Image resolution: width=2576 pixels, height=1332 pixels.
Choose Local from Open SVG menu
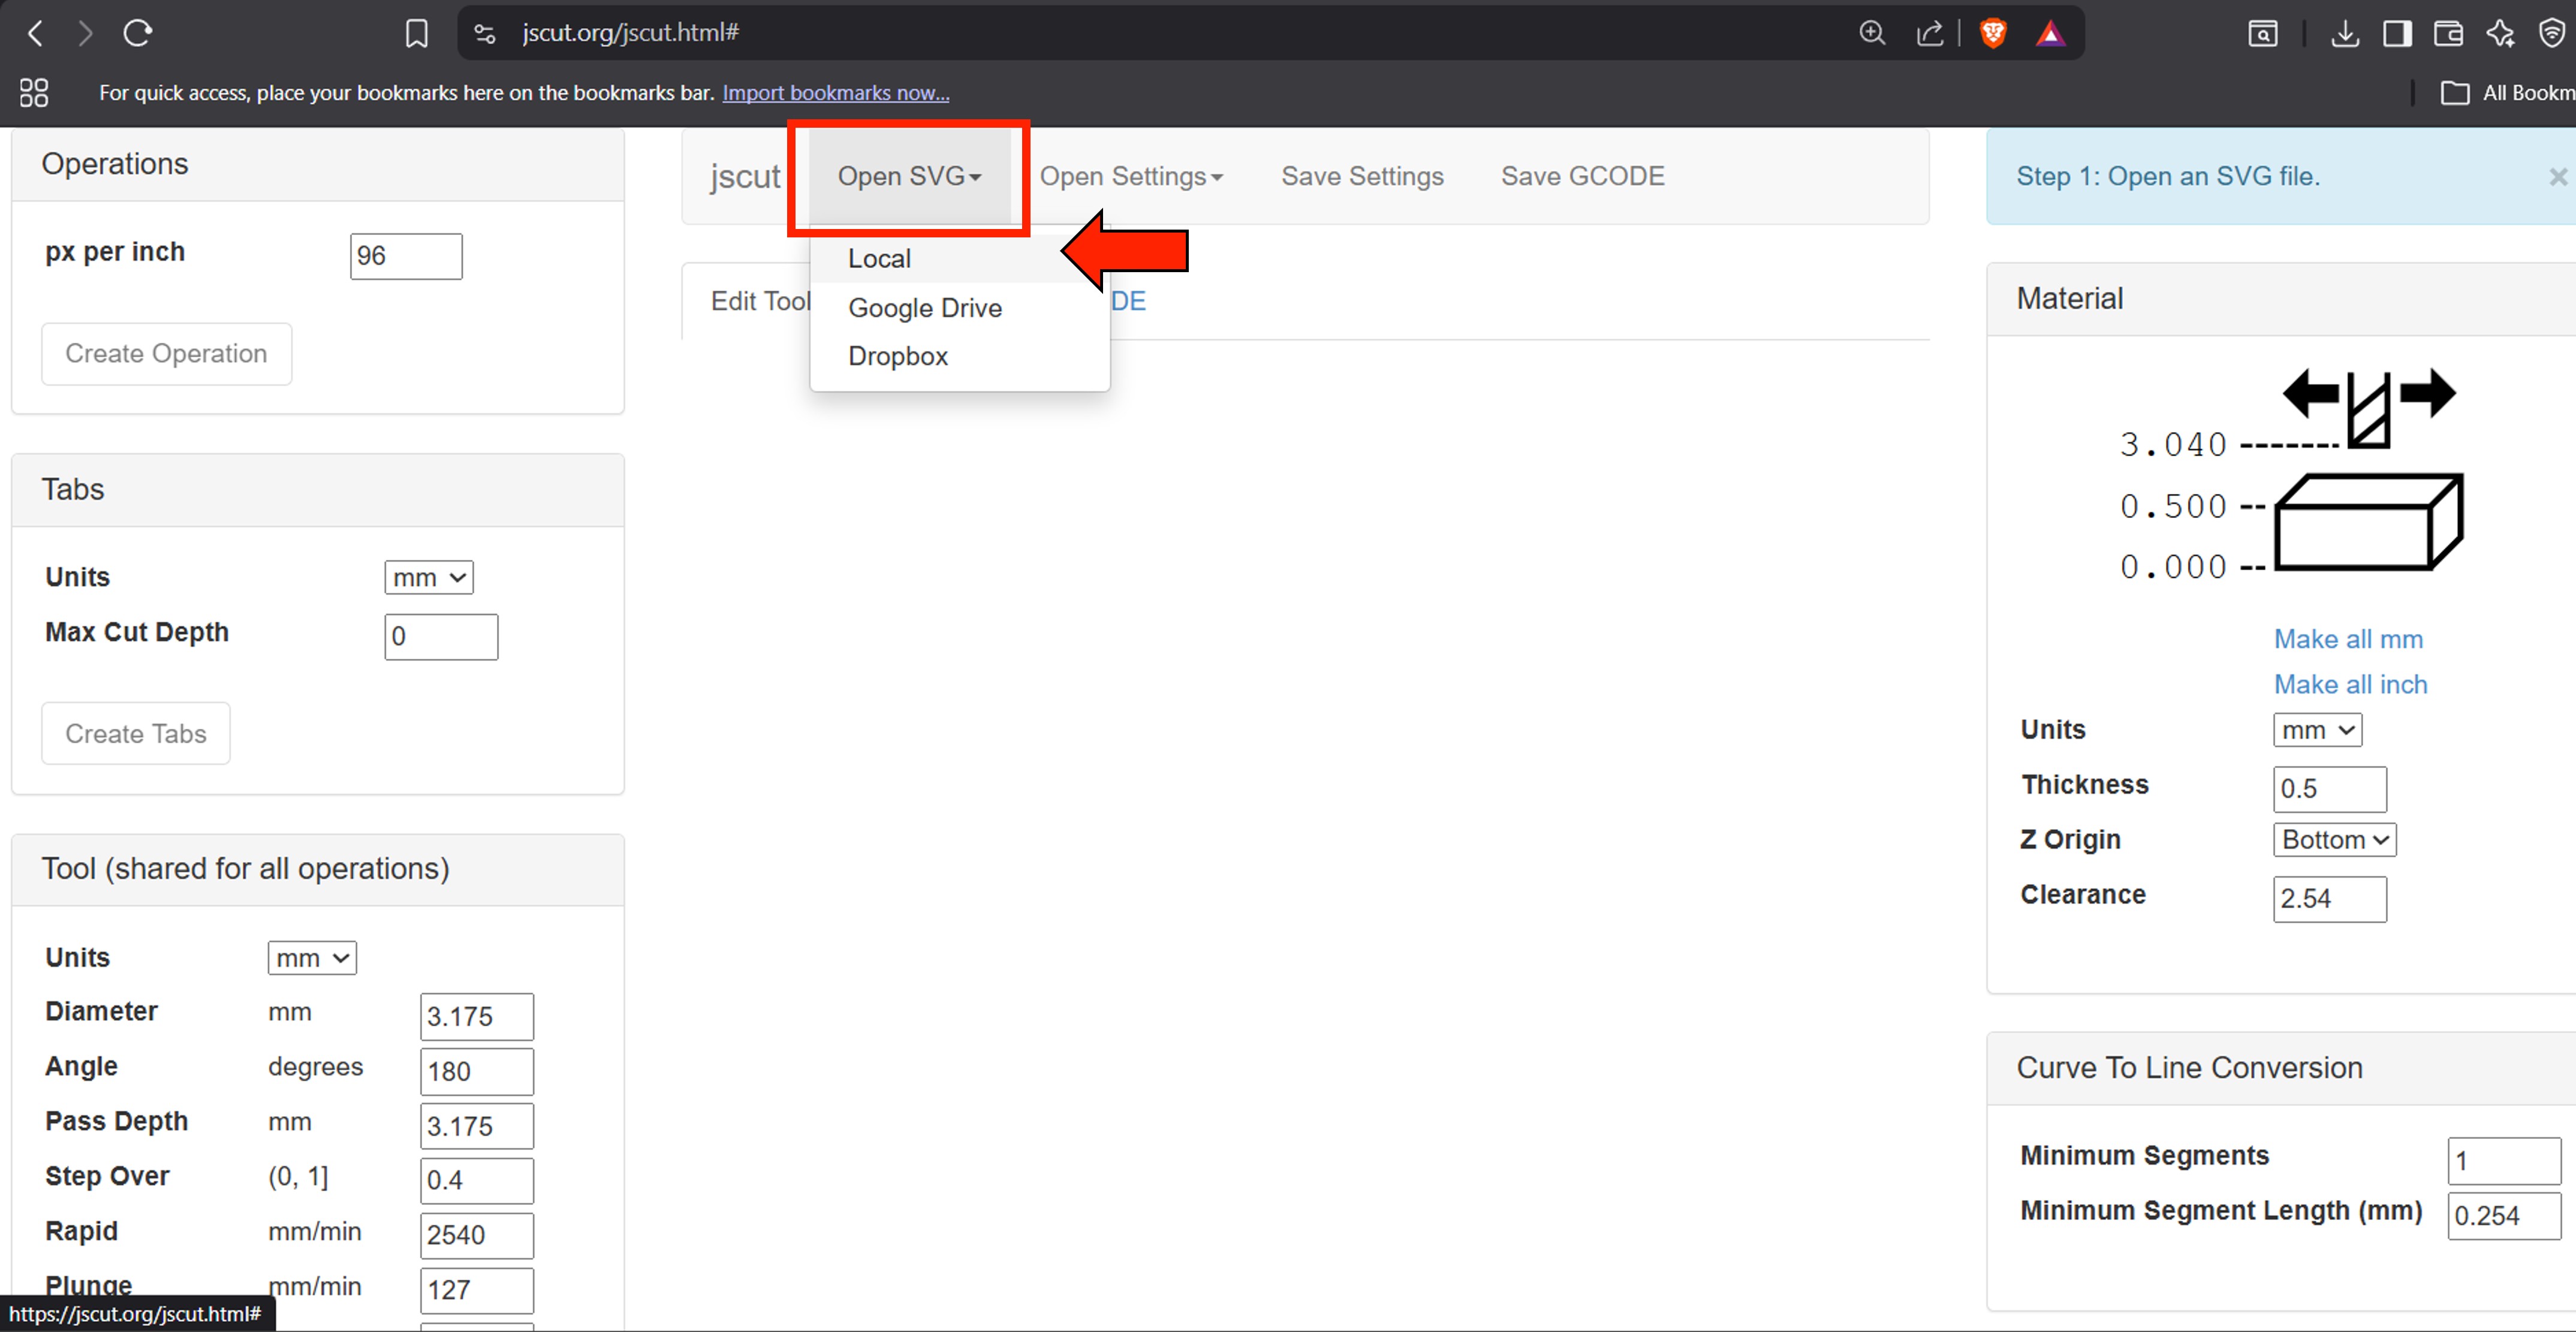[x=879, y=258]
